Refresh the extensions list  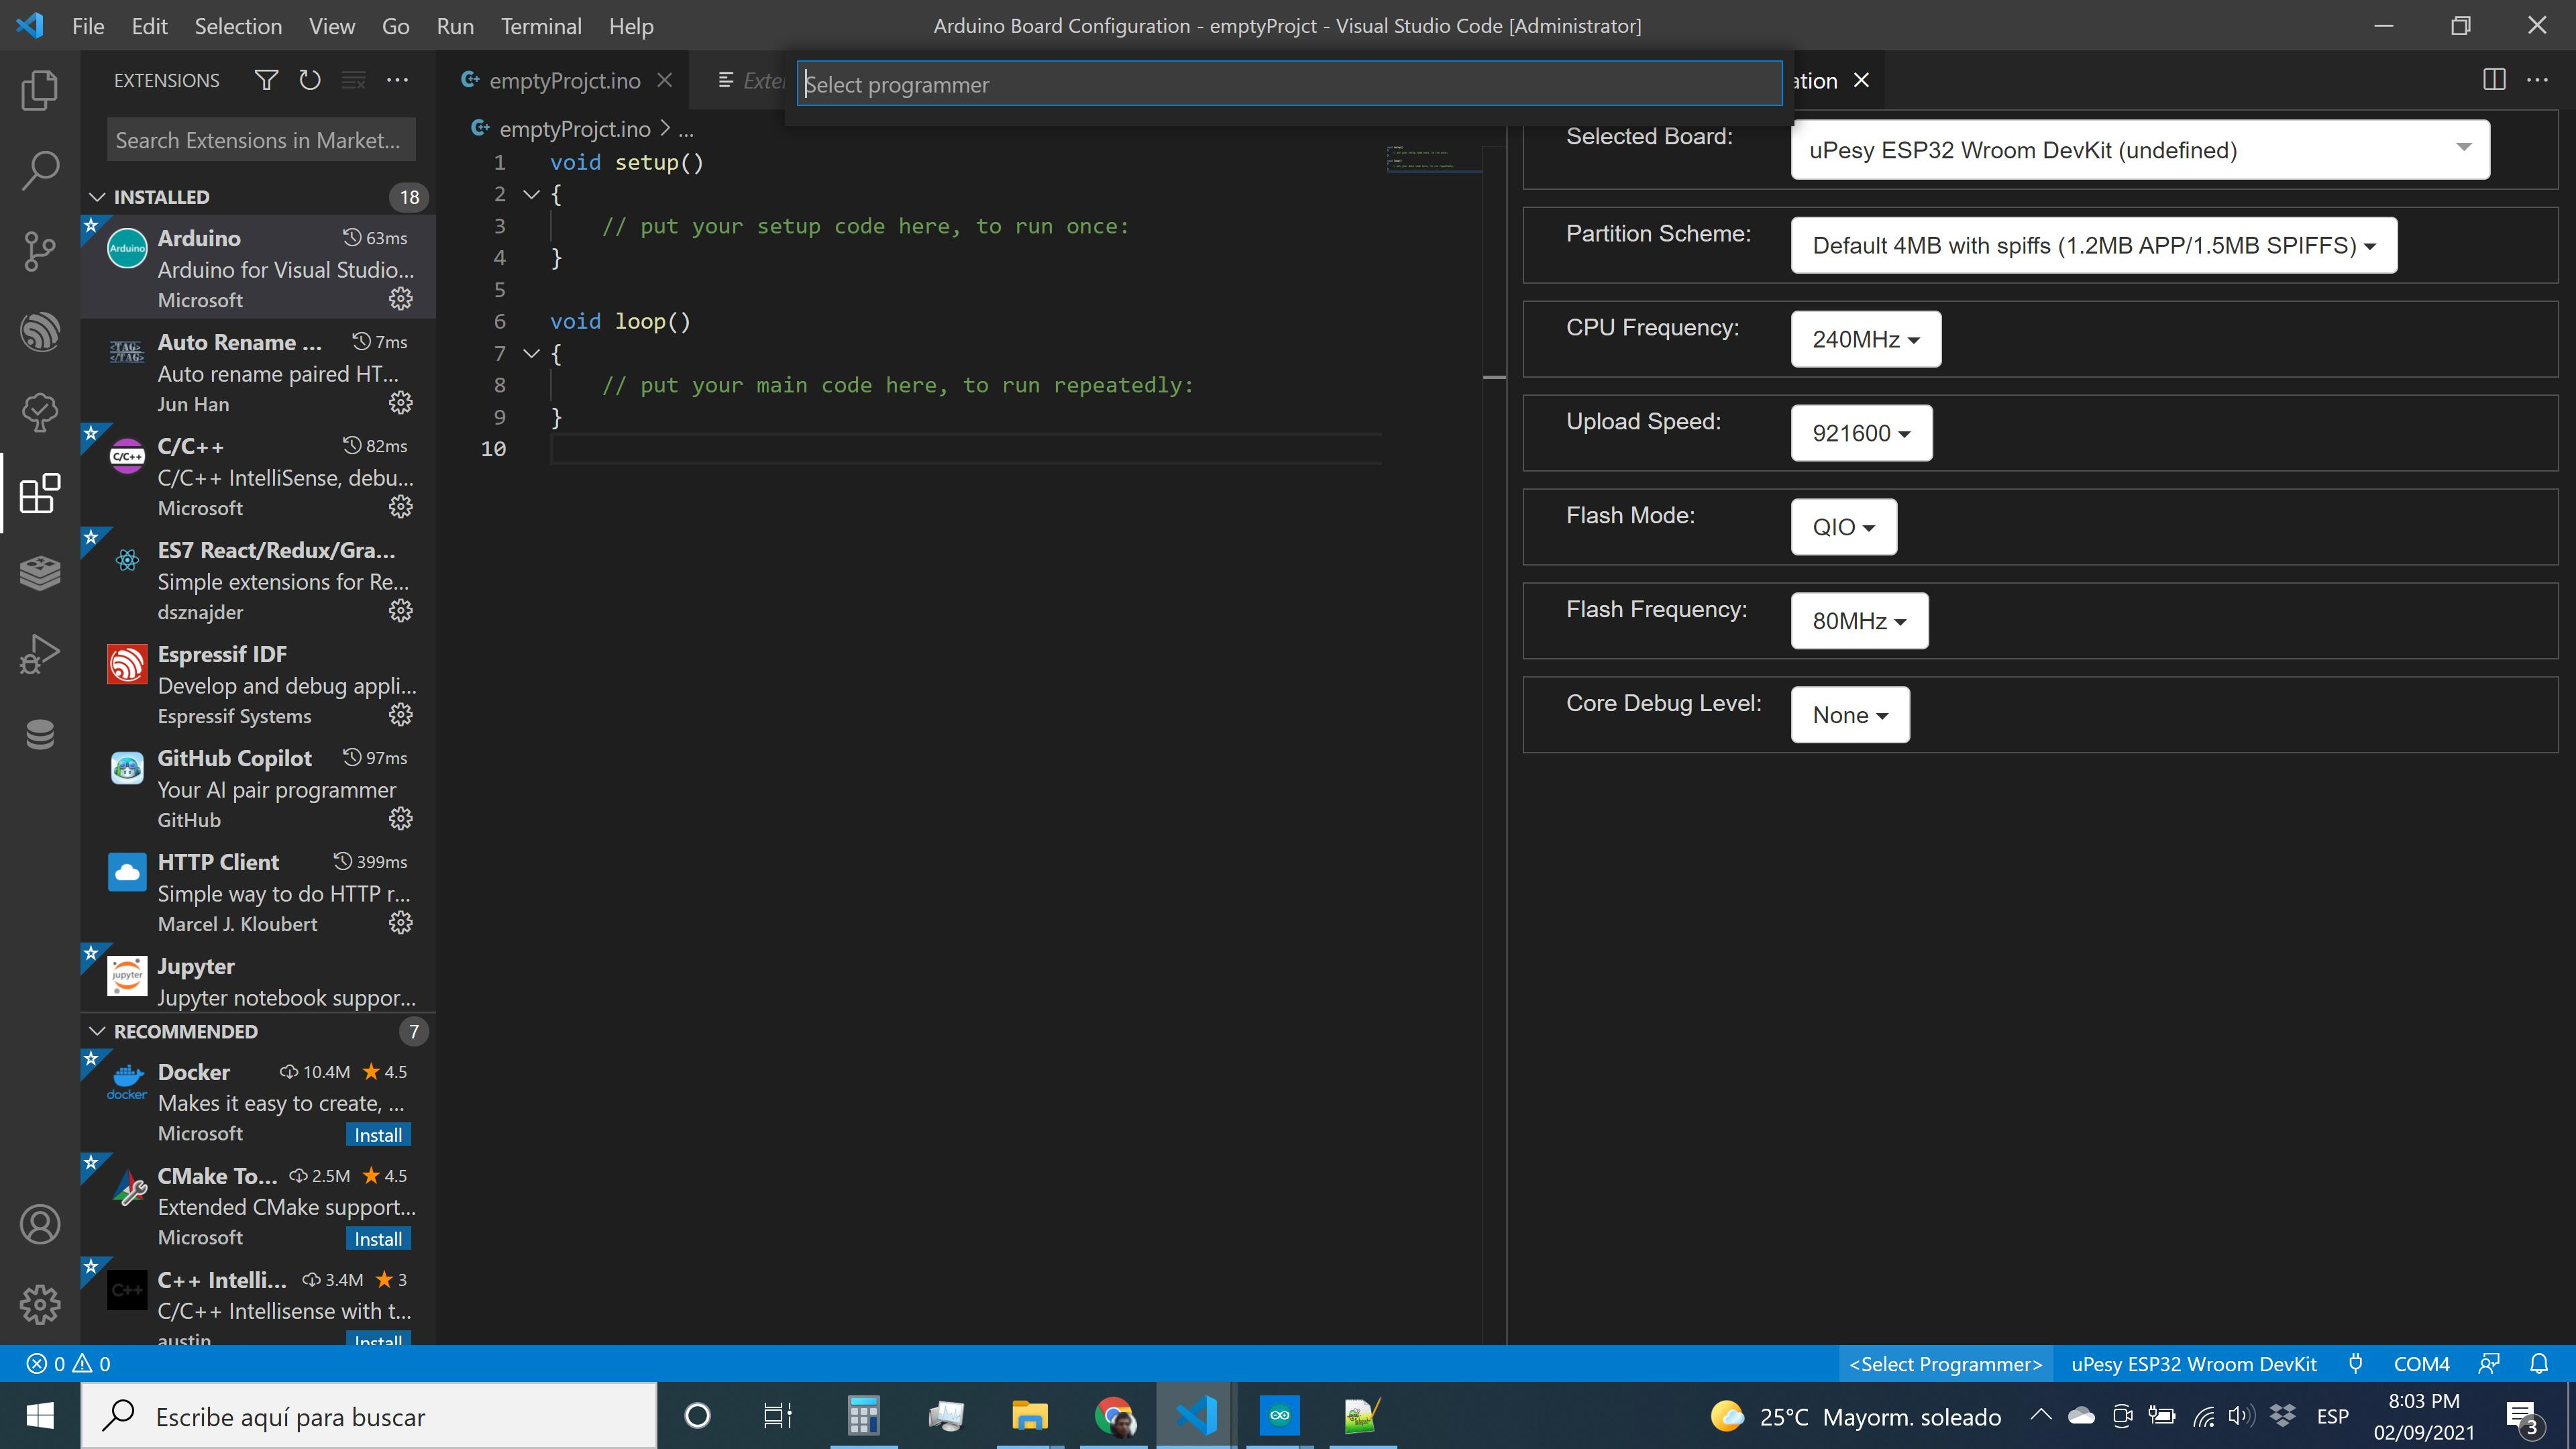(x=310, y=80)
